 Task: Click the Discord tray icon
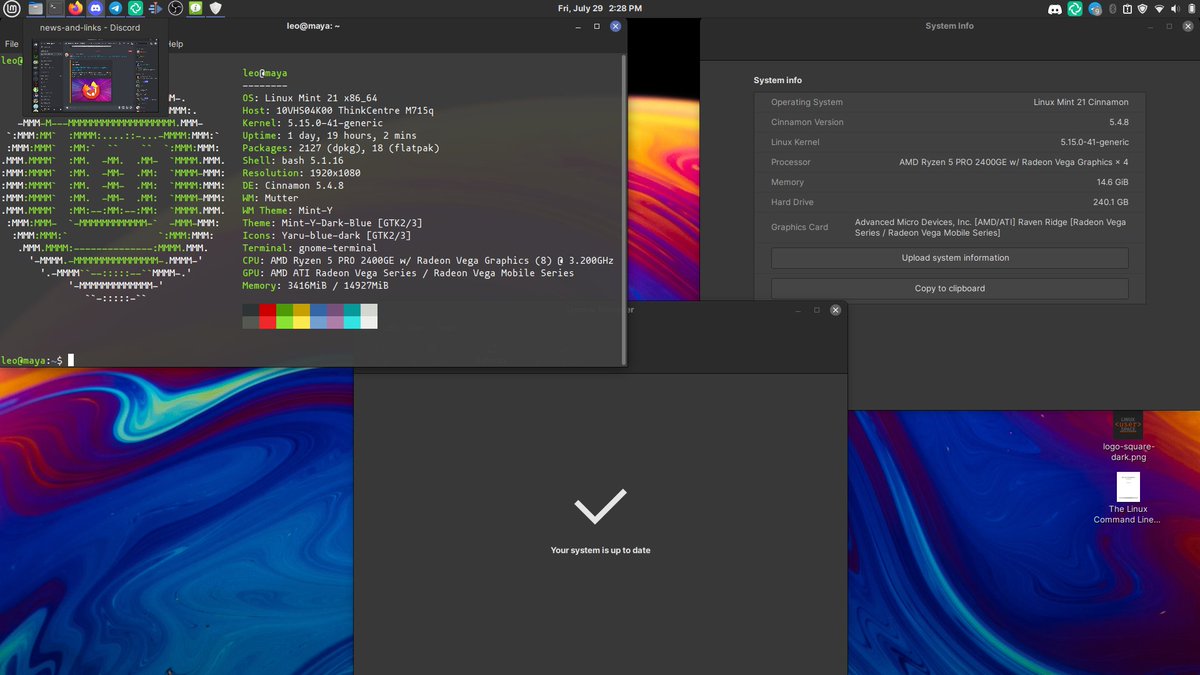pos(1054,8)
